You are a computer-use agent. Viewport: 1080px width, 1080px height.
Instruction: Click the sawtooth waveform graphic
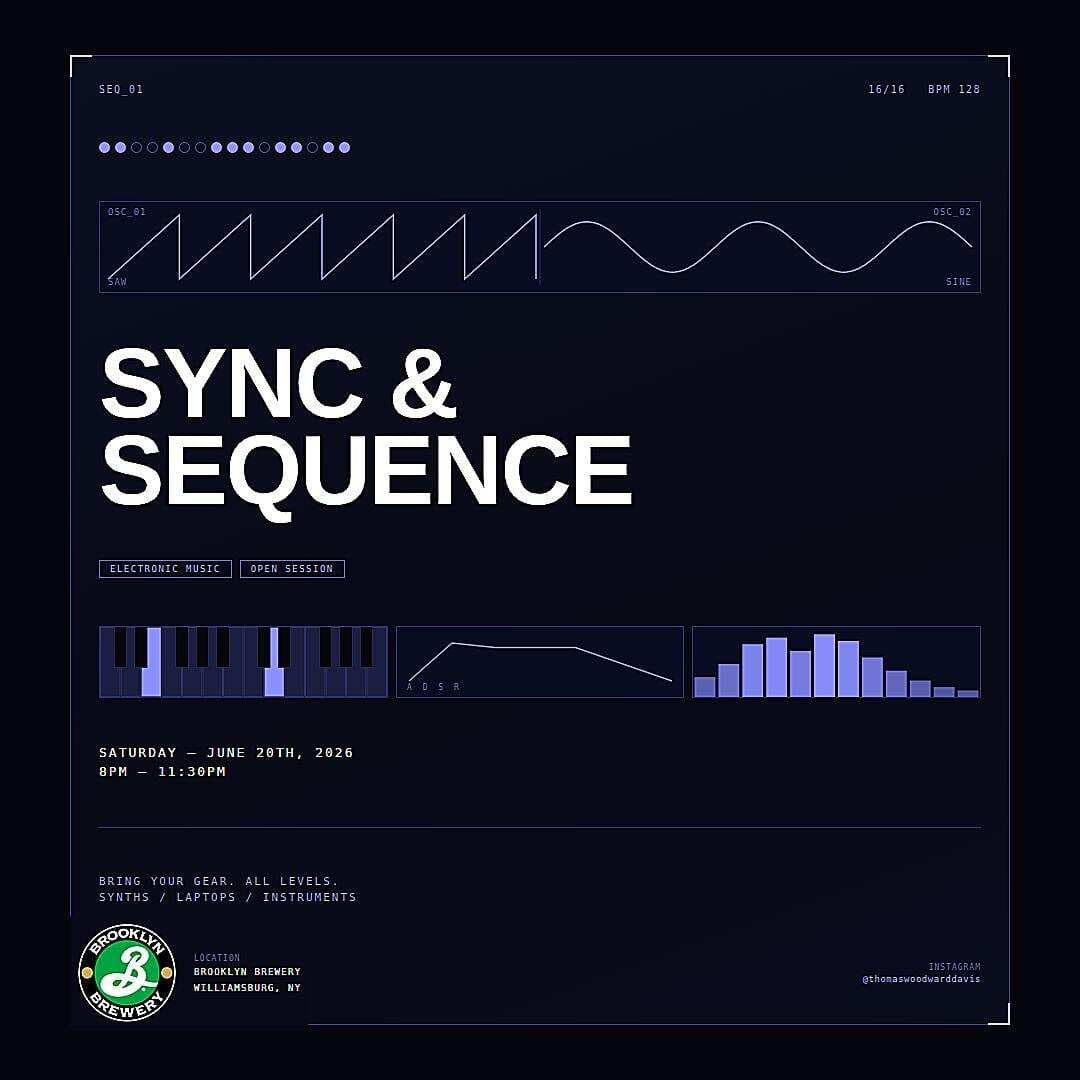(322, 247)
